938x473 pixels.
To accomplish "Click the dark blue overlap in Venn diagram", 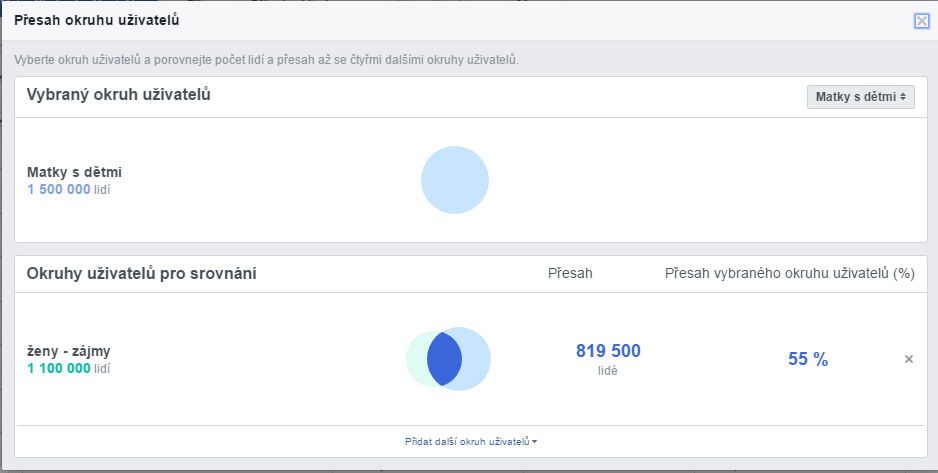I will (x=444, y=359).
